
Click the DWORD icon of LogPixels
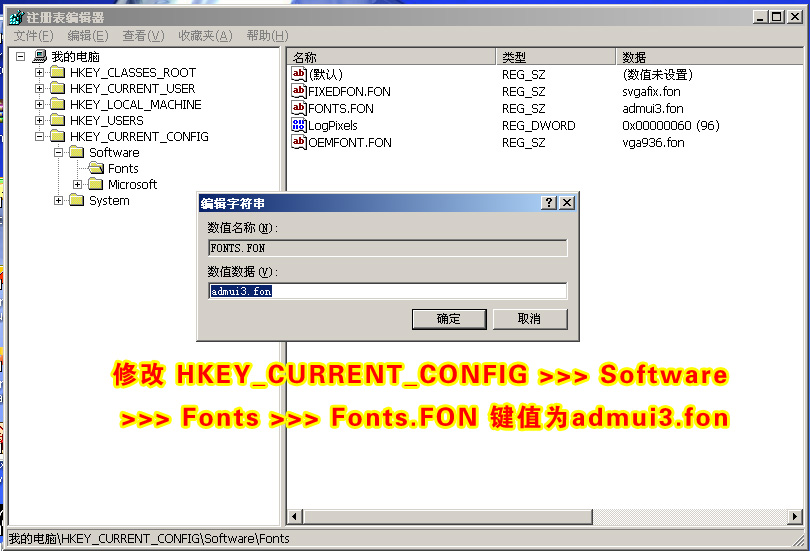(x=299, y=125)
